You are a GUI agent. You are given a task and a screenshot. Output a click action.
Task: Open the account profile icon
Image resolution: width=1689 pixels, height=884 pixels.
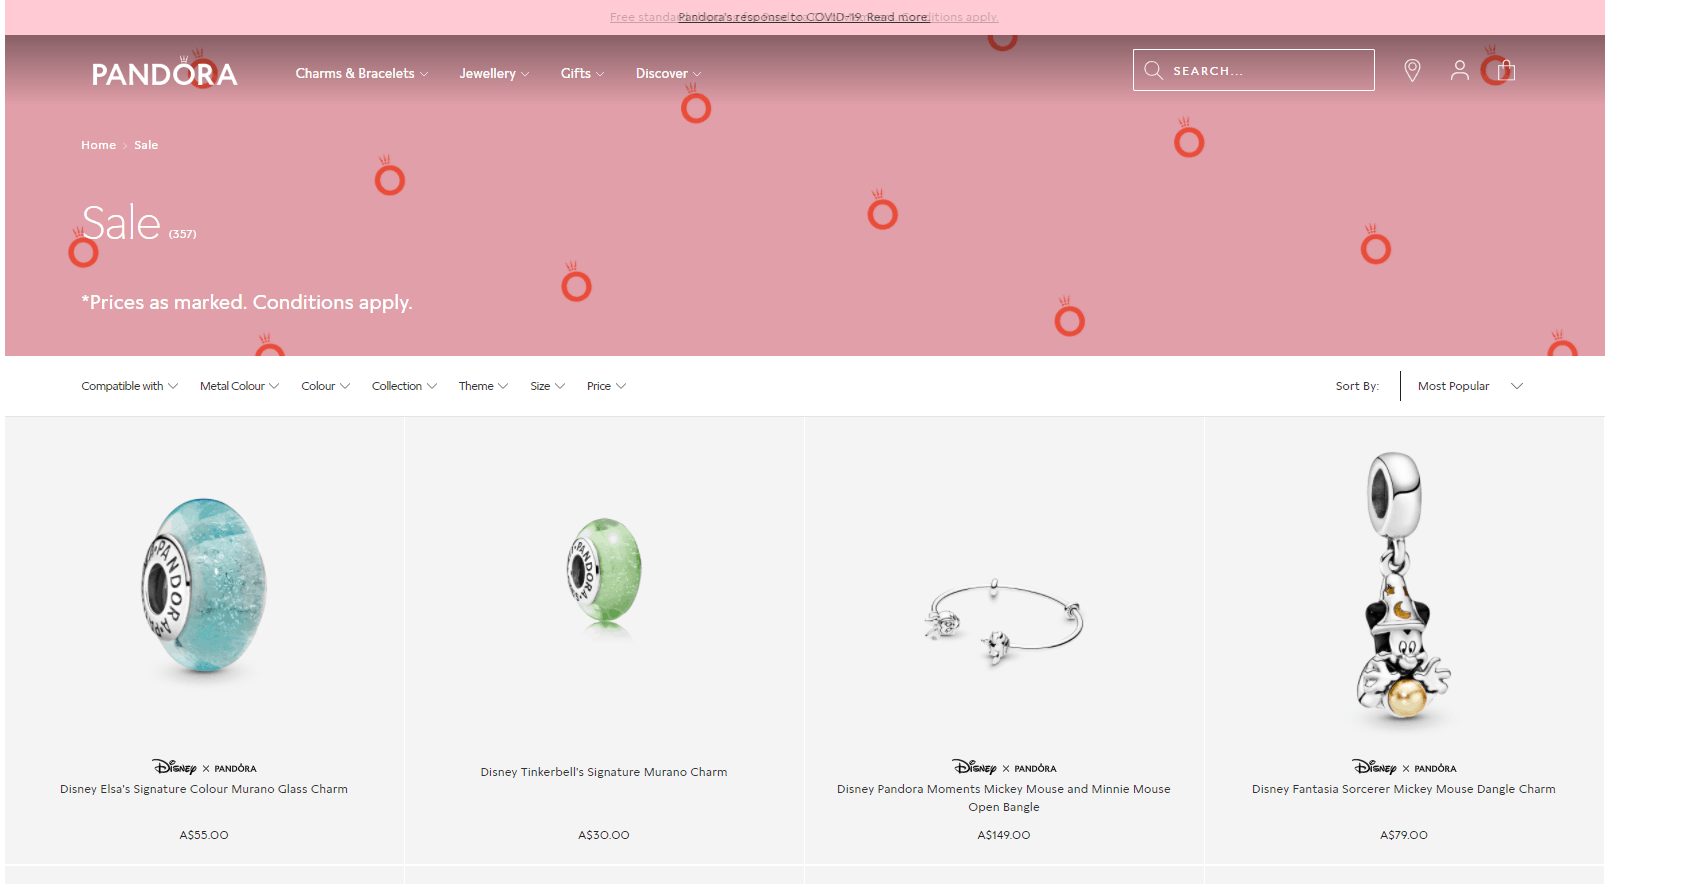1460,70
